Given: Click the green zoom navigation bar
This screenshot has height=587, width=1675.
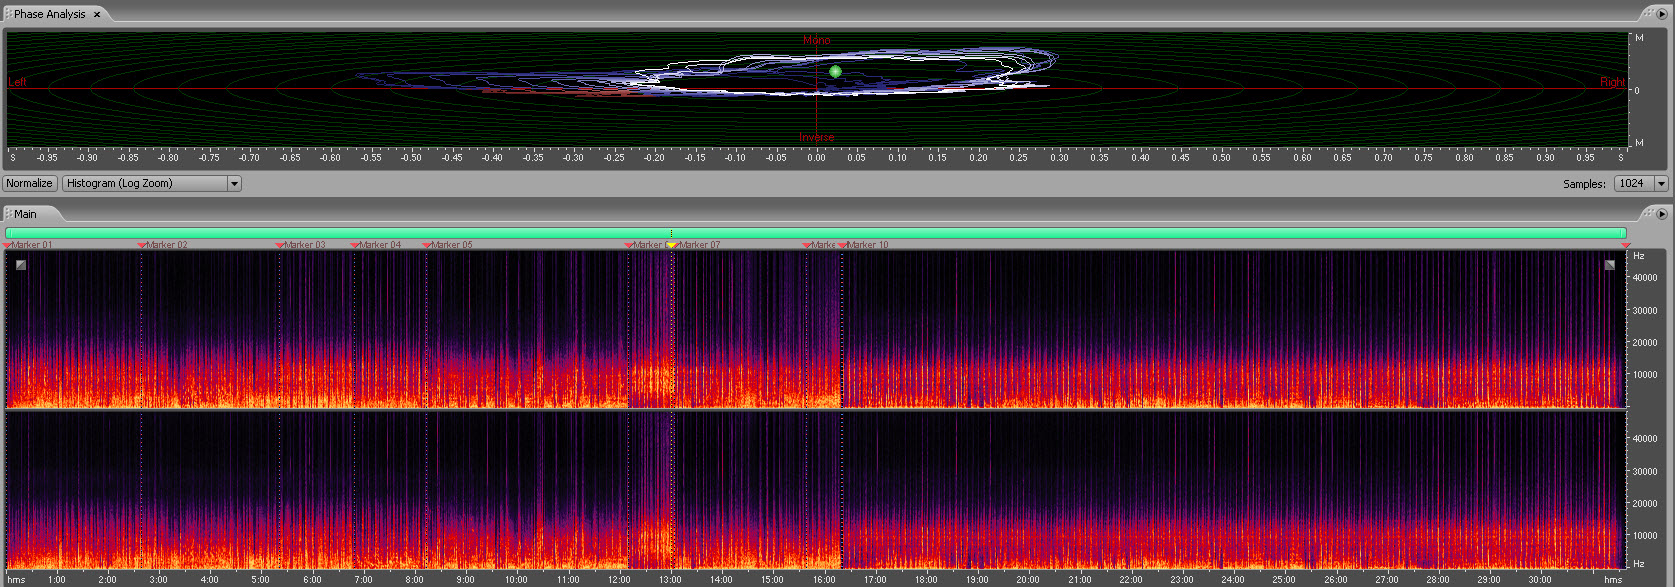Looking at the screenshot, I should coord(815,232).
